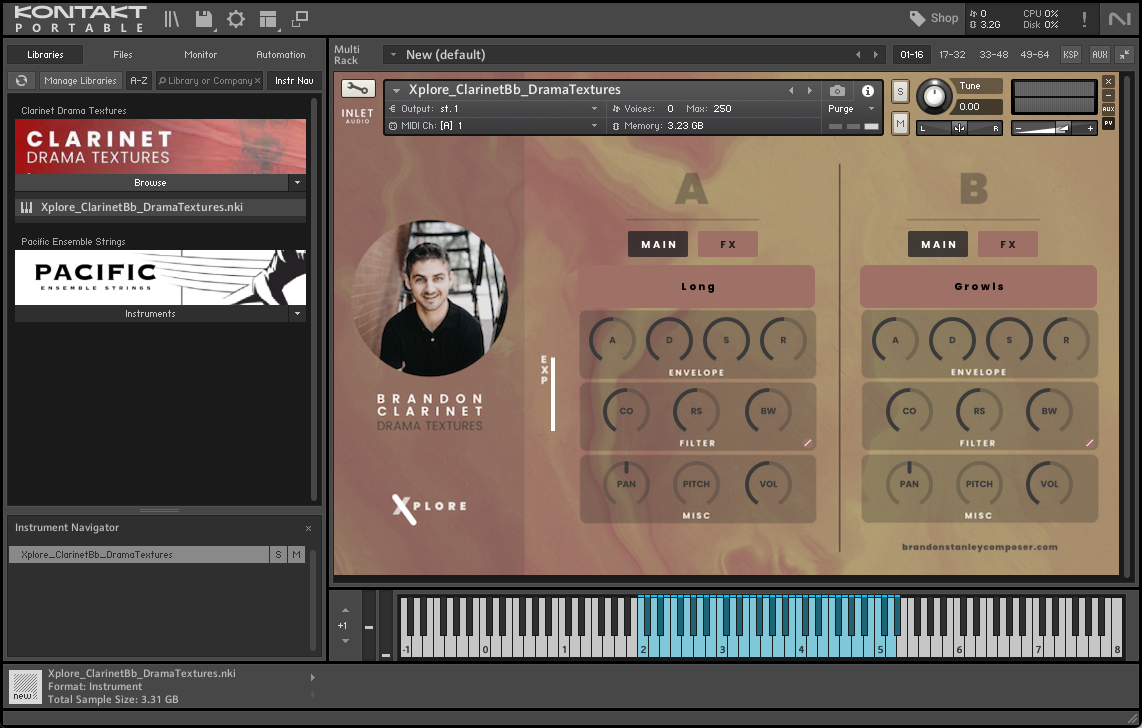Select the FX tab in section A

click(x=727, y=244)
